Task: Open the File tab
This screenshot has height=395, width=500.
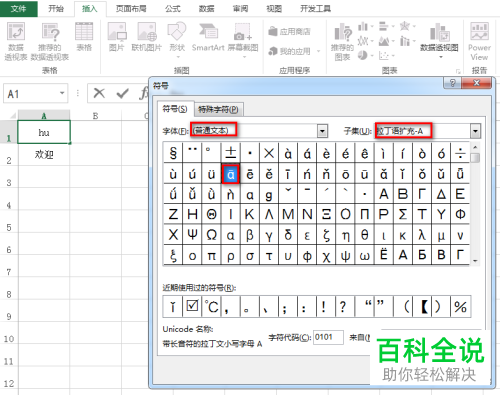Action: click(x=19, y=8)
